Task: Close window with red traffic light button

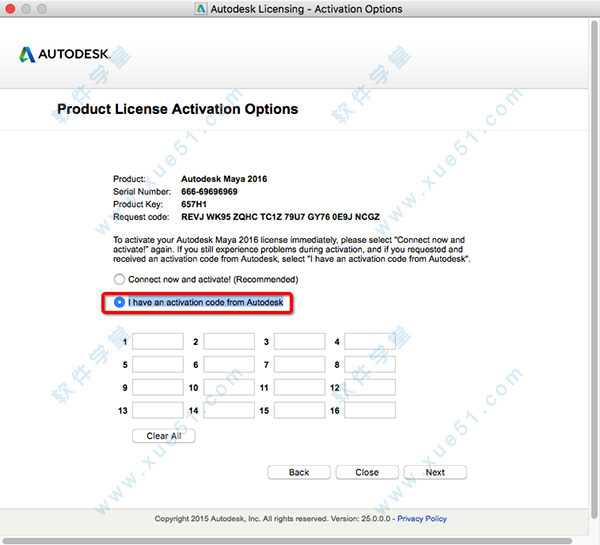Action: pyautogui.click(x=10, y=8)
